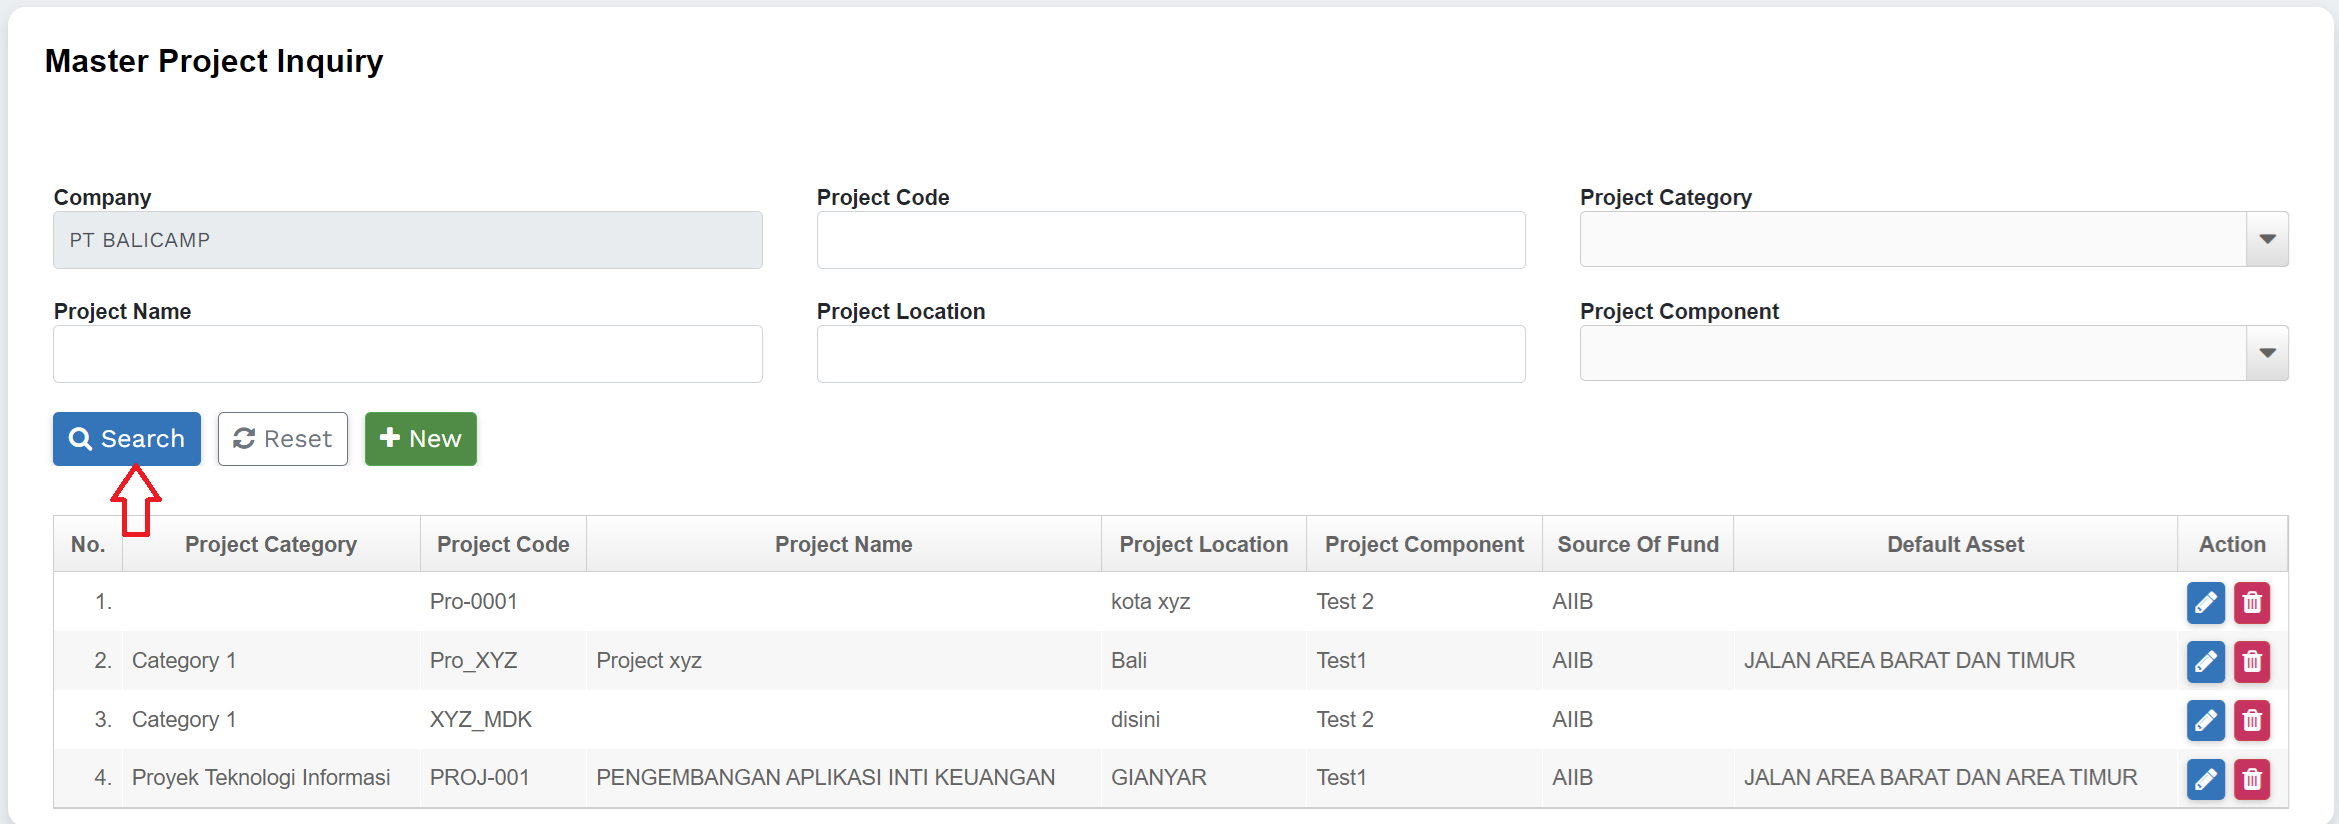Image resolution: width=2339 pixels, height=824 pixels.
Task: Click edit pencil icon for Pro-0001 row
Action: (x=2205, y=603)
